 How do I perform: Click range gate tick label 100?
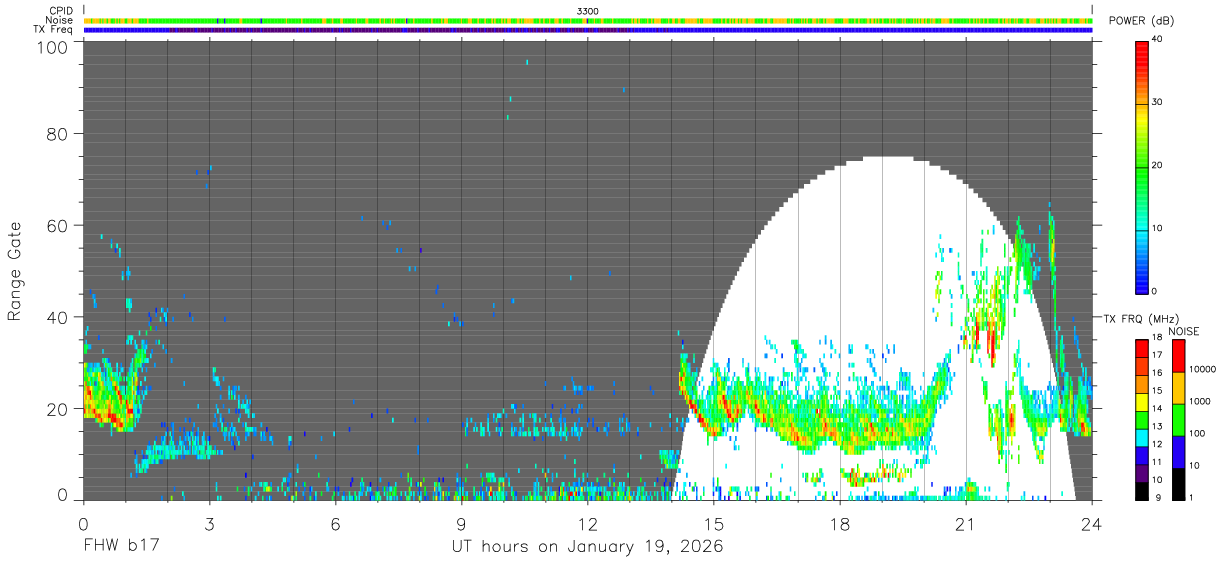[53, 46]
